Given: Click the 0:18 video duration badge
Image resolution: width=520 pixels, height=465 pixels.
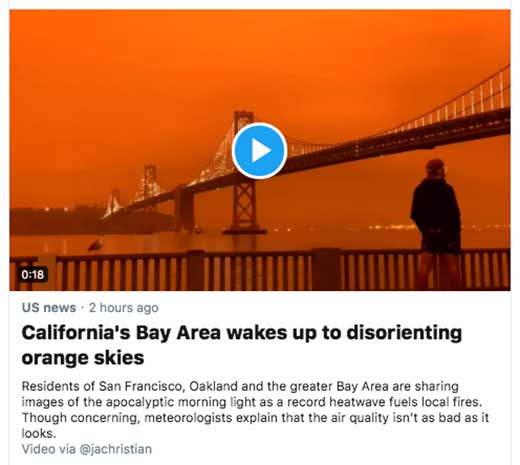Looking at the screenshot, I should click(x=33, y=274).
